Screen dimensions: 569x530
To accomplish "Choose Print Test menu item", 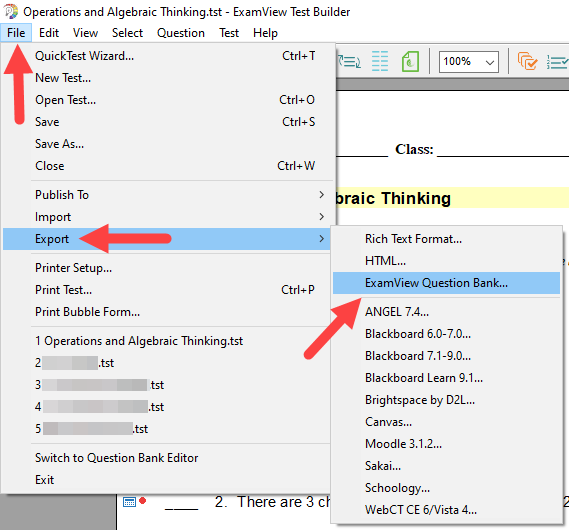I will (x=168, y=290).
